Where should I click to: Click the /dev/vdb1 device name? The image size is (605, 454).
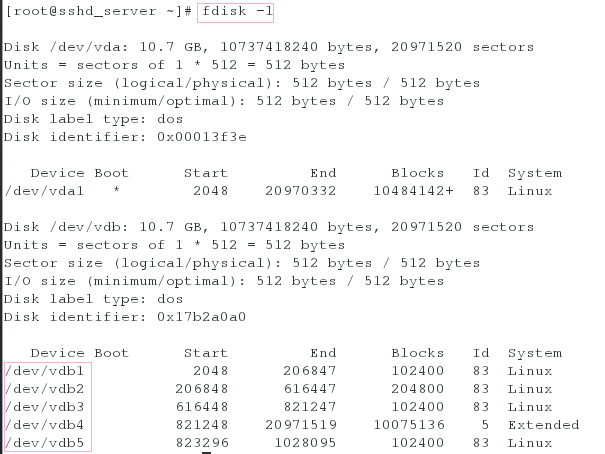pyautogui.click(x=44, y=371)
